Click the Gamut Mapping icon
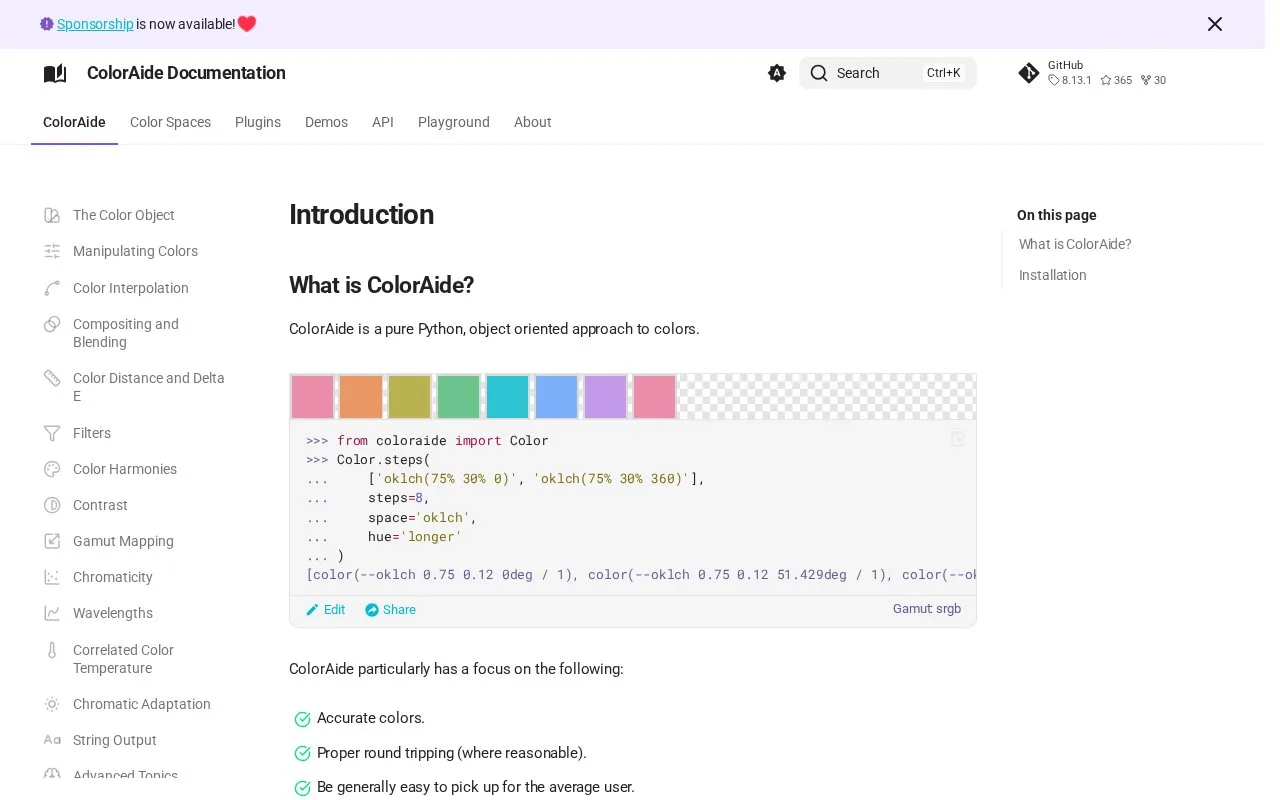Image resolution: width=1280 pixels, height=800 pixels. click(52, 541)
